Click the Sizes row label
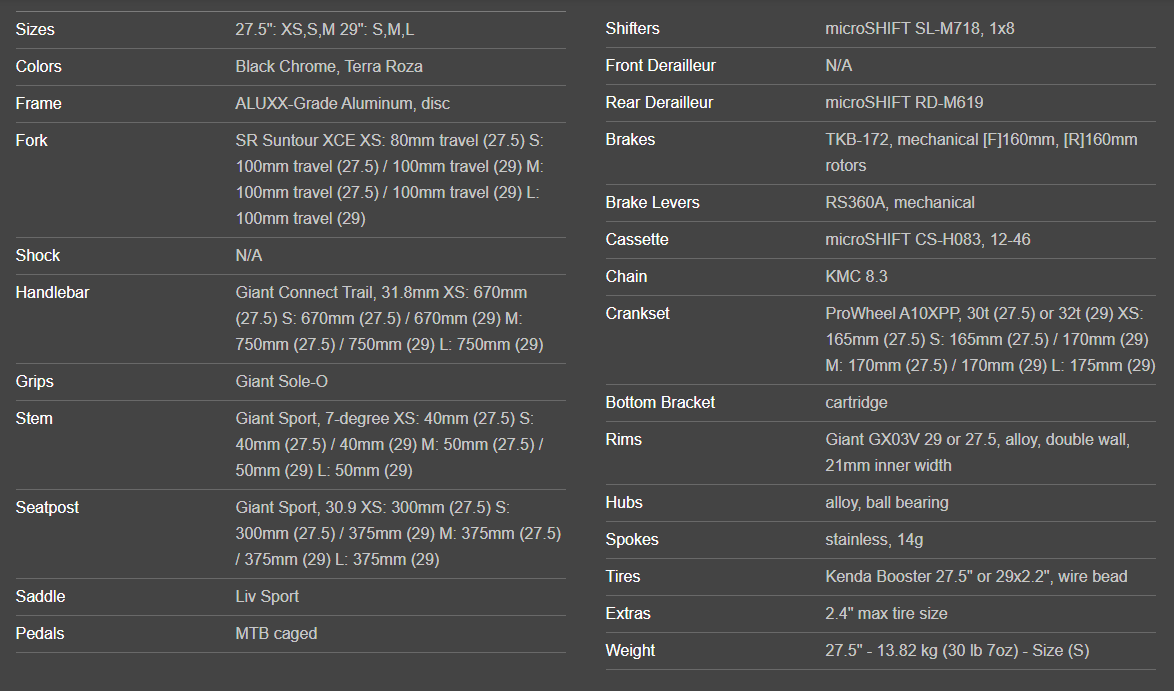Image resolution: width=1174 pixels, height=691 pixels. click(x=35, y=30)
